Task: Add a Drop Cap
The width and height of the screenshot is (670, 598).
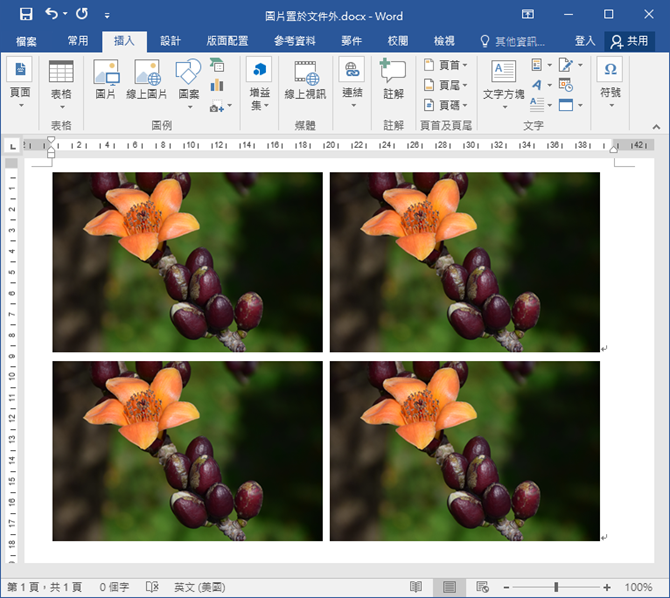Action: pos(541,105)
